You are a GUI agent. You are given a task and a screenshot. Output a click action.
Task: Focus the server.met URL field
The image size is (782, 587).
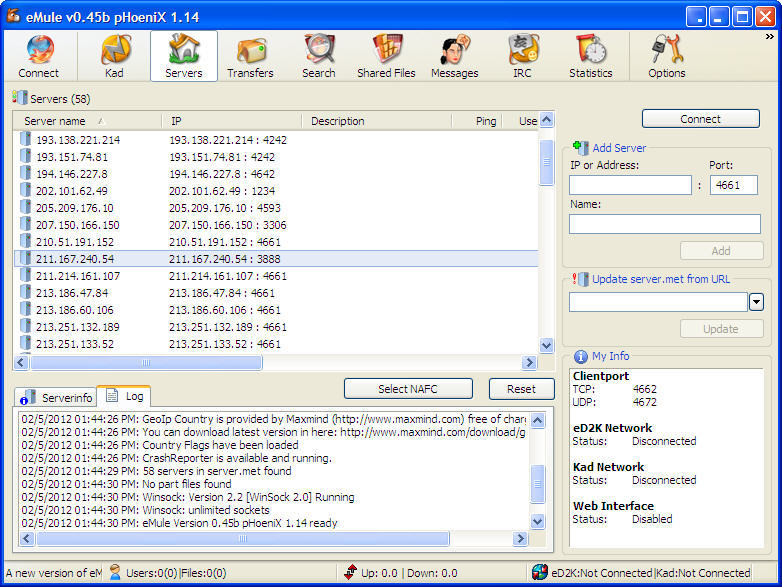point(658,302)
